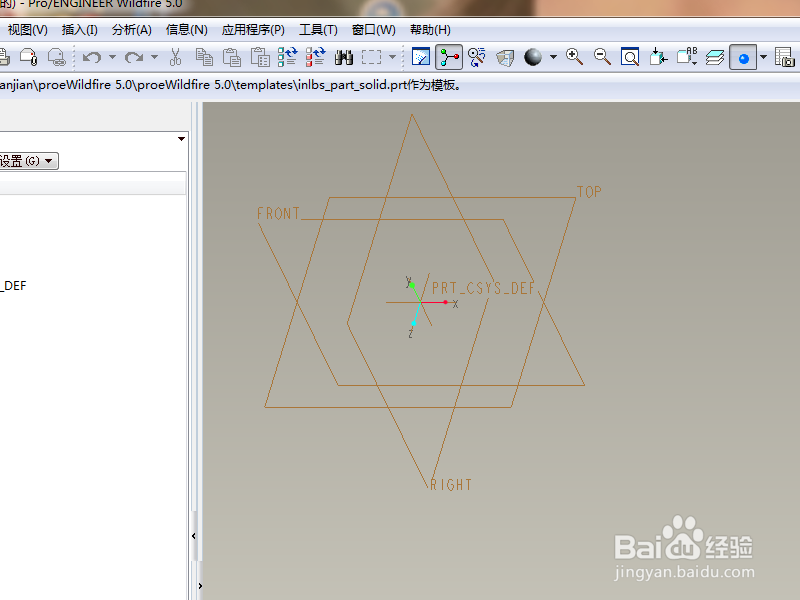Click the lower sash expand arrow
800x600 pixels.
[x=200, y=586]
